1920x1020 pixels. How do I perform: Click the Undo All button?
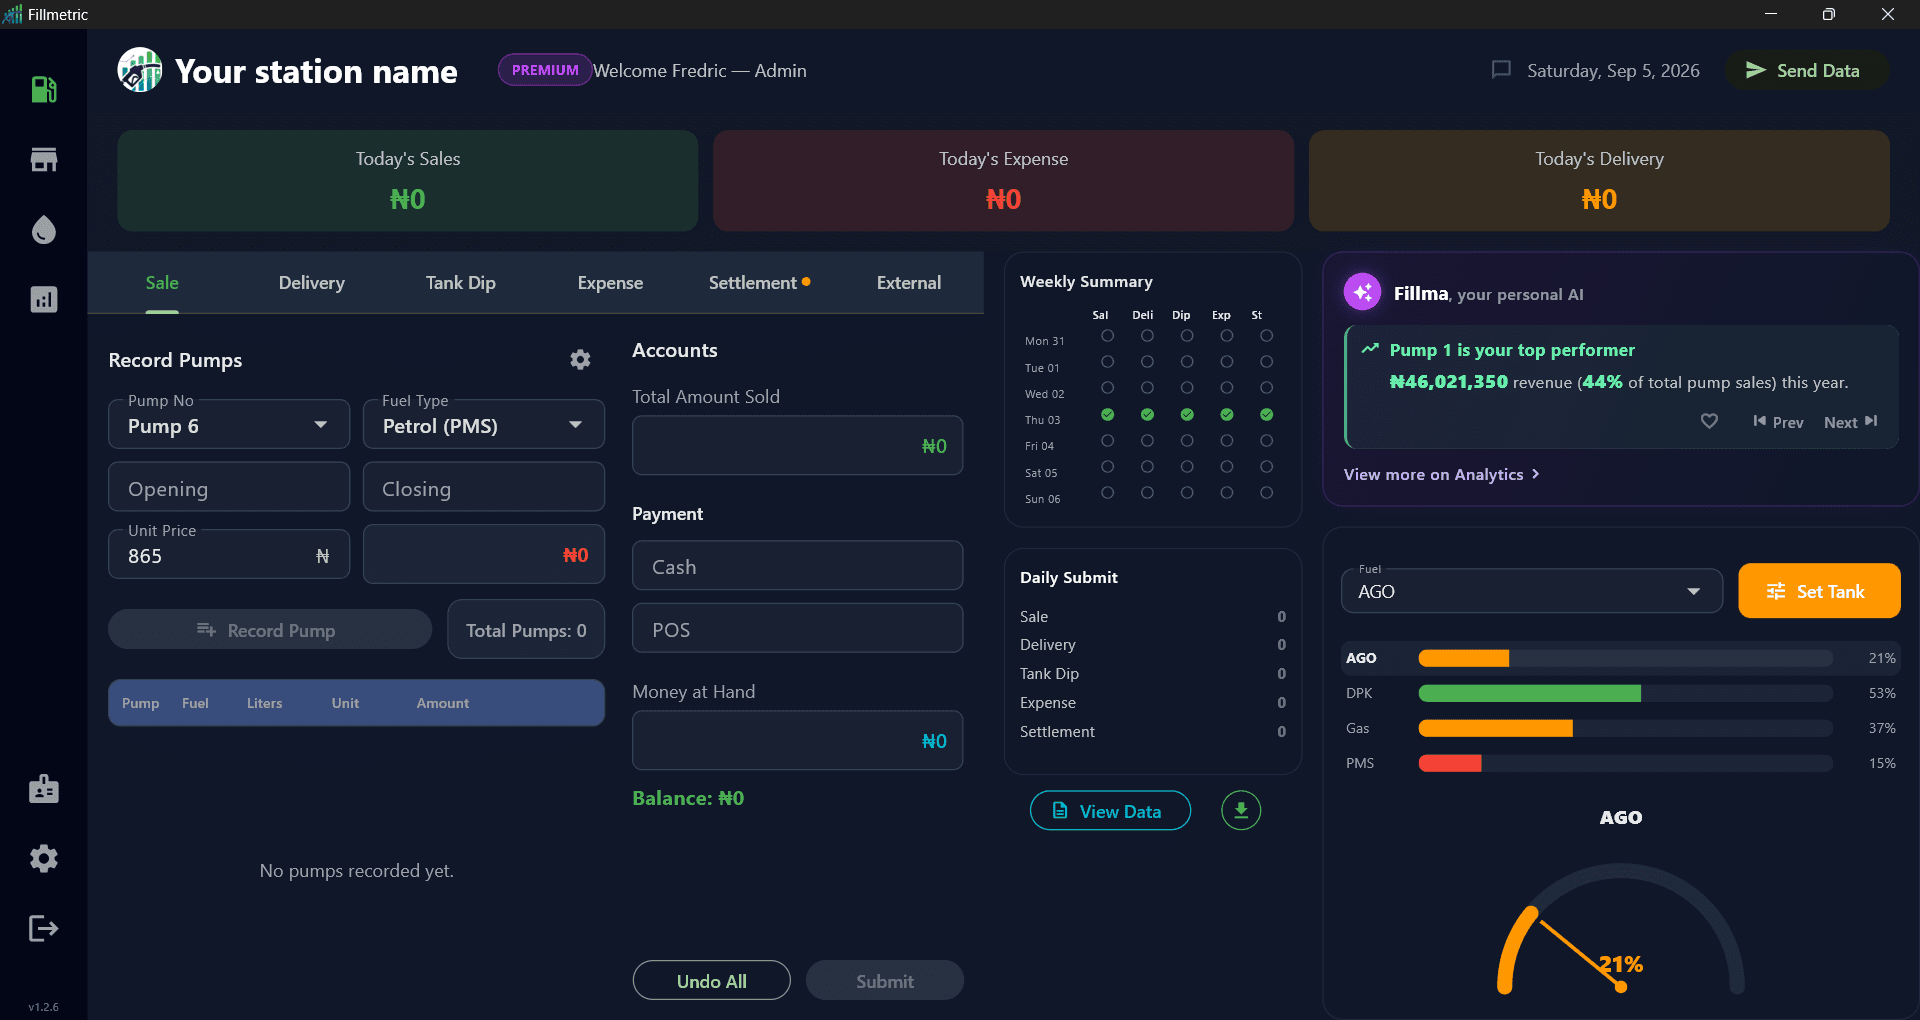click(712, 981)
